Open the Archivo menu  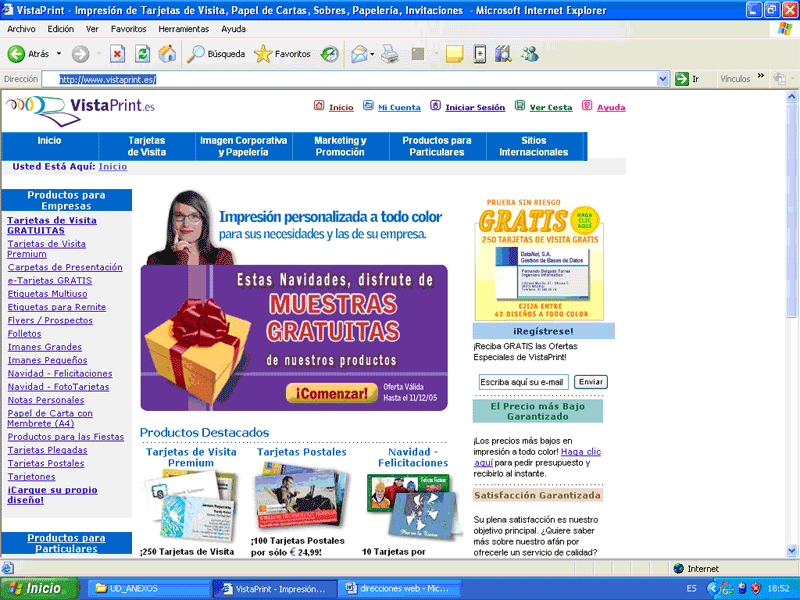(21, 29)
